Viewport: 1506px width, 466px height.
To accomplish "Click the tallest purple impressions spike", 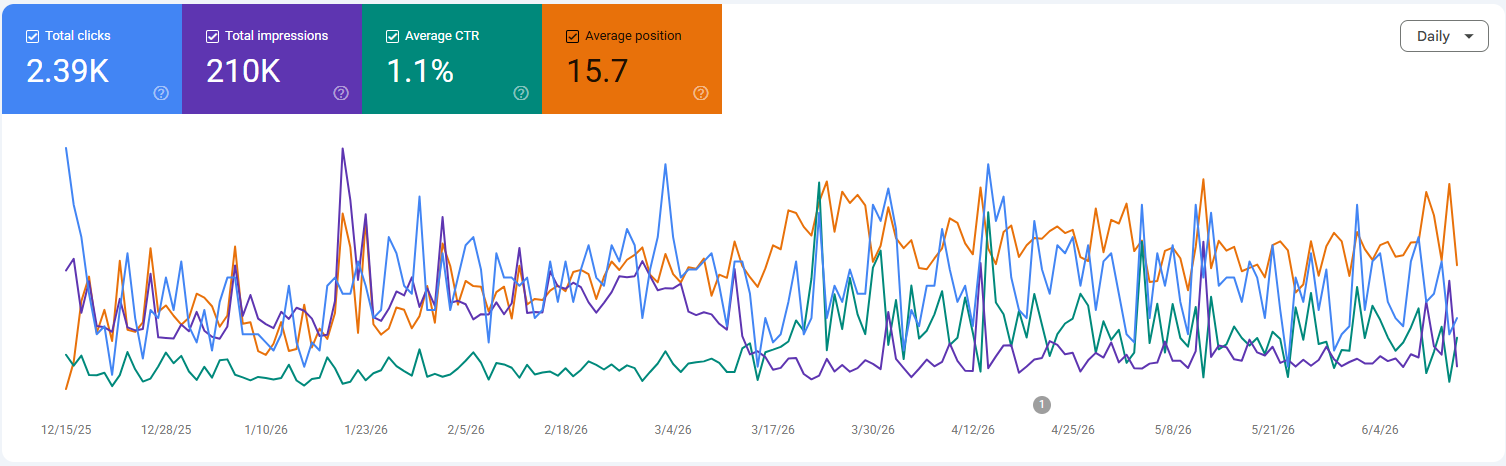I will coord(343,150).
